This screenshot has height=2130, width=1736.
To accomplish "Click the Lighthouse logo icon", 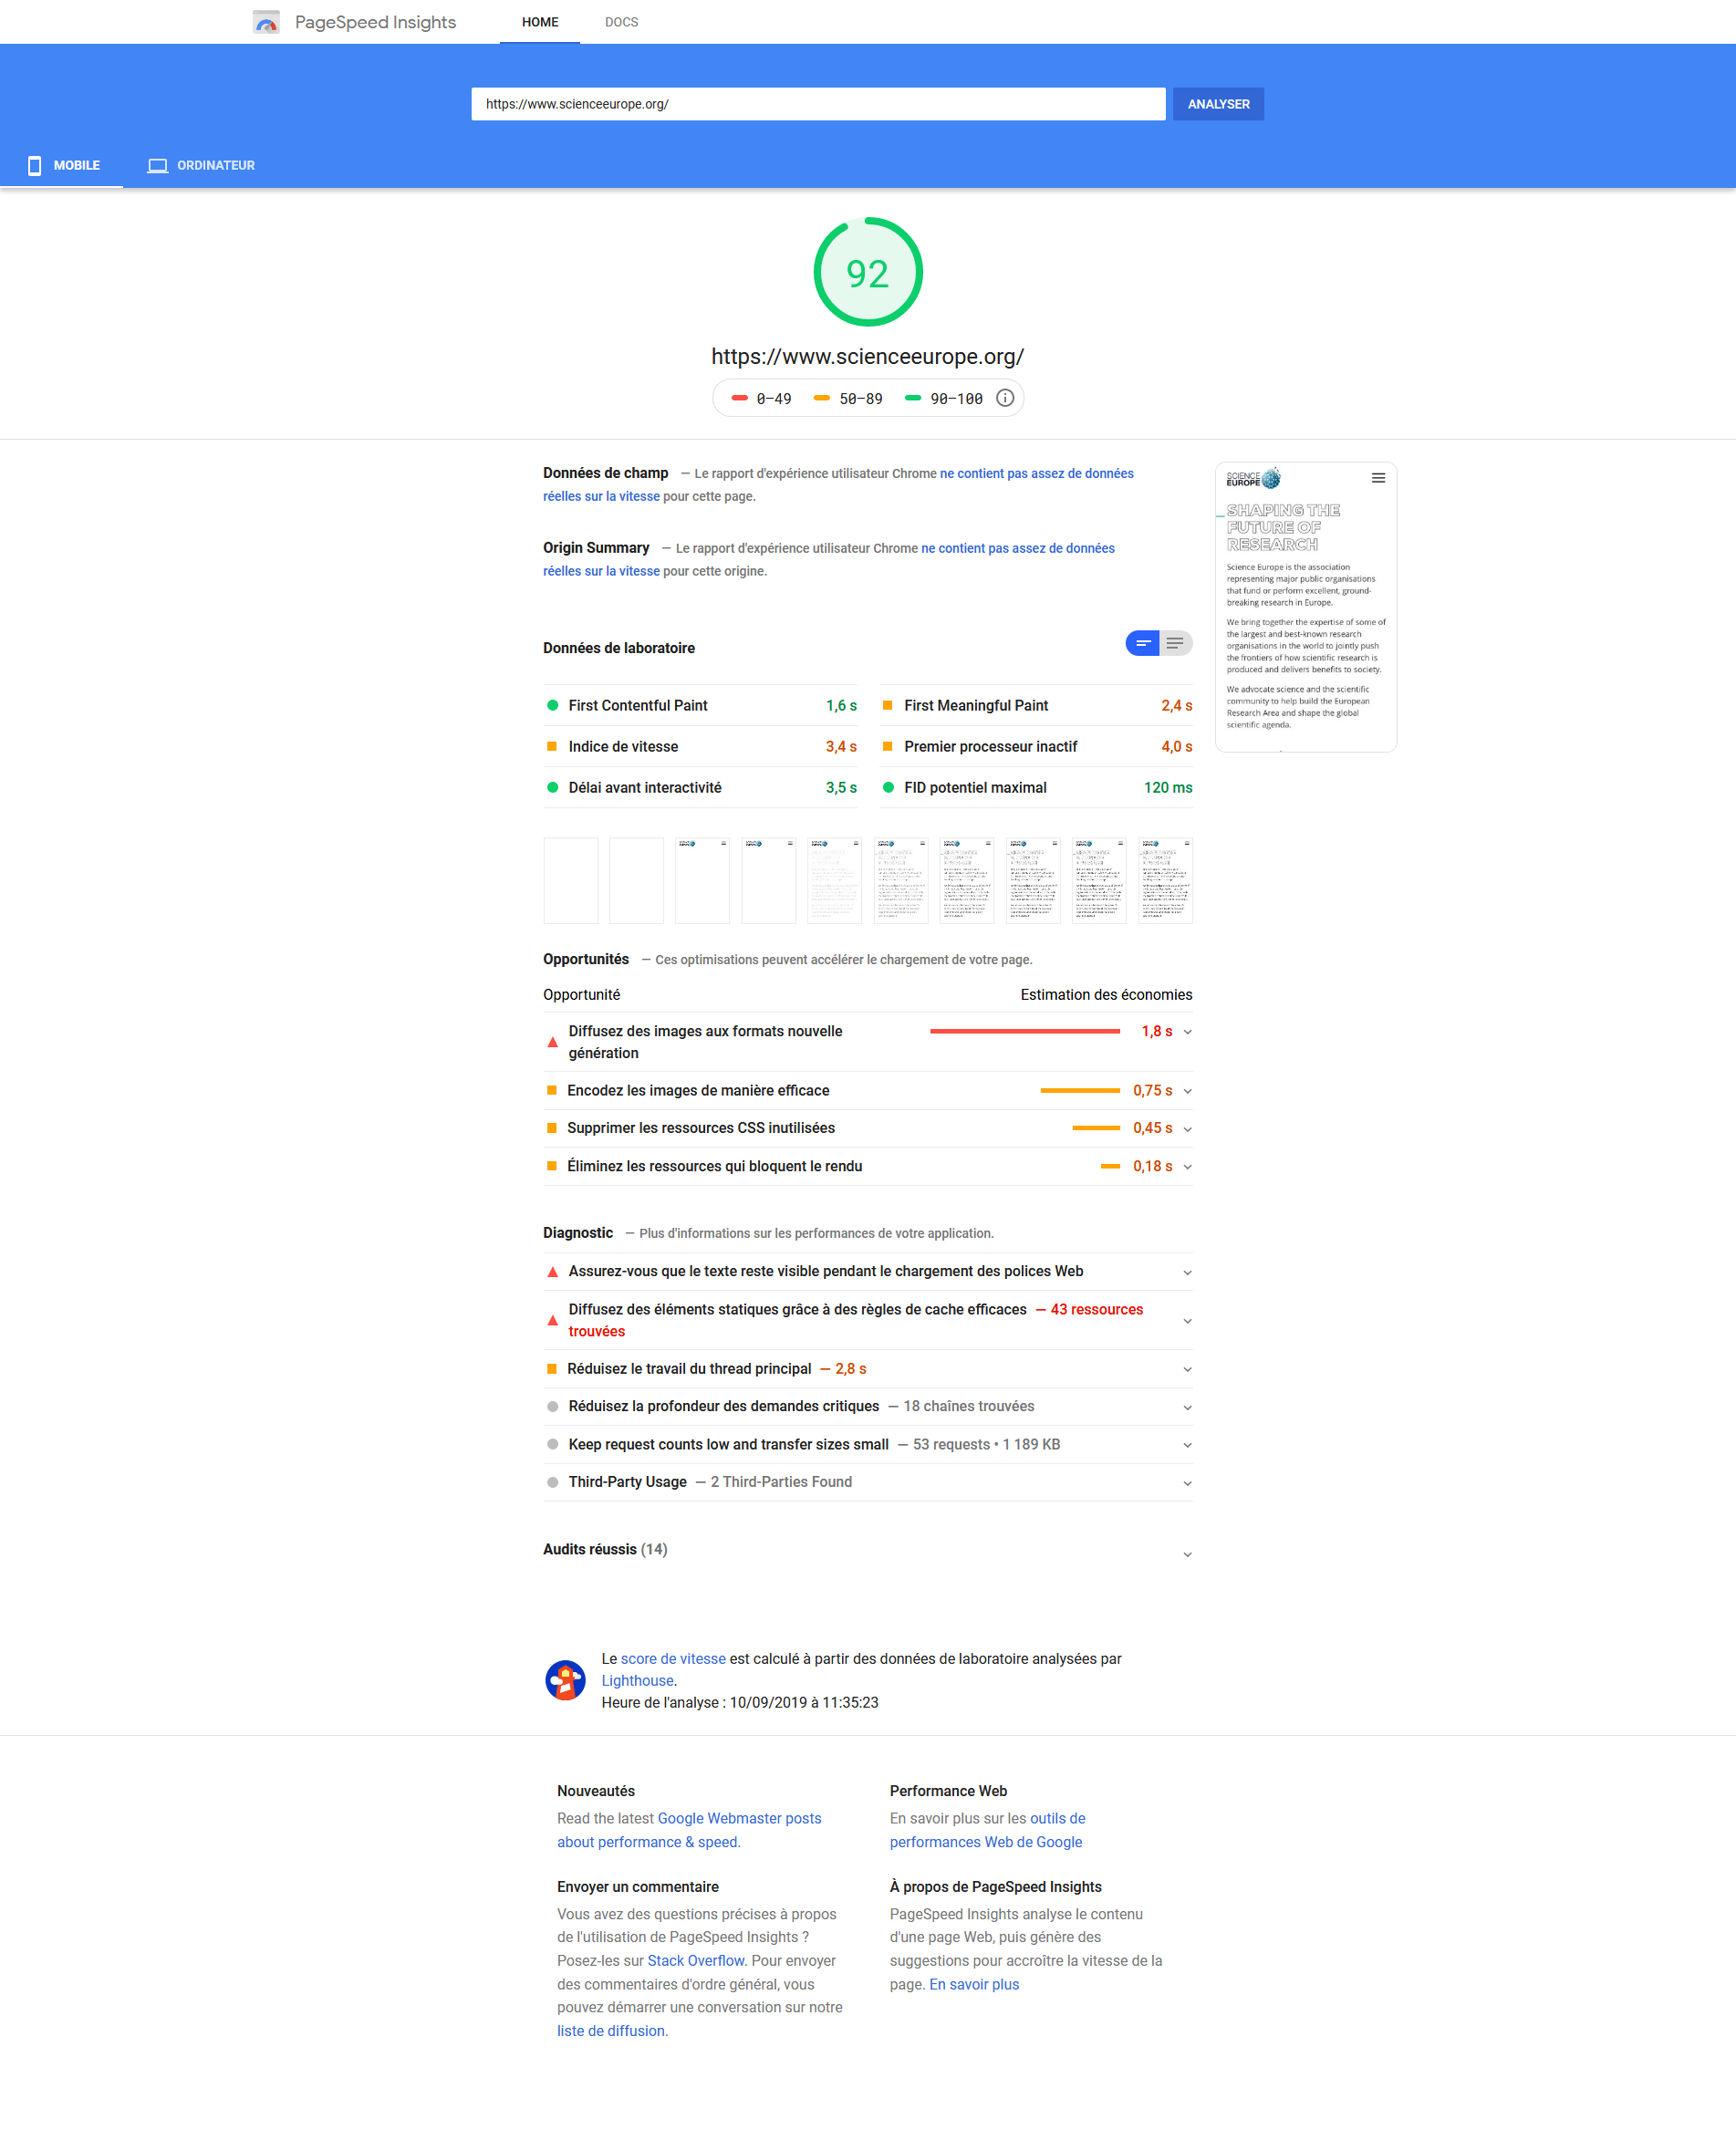I will click(565, 1680).
